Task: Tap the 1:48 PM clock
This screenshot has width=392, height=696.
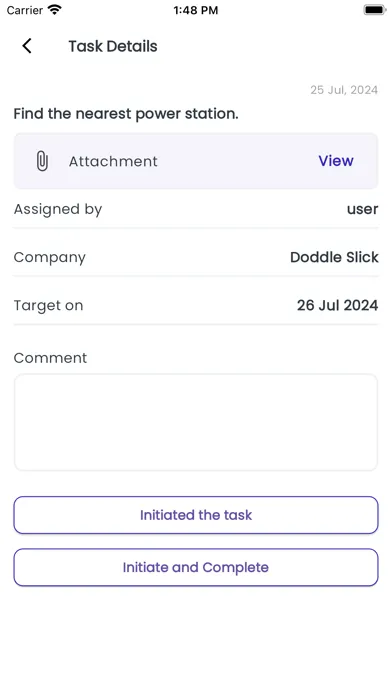Action: point(196,10)
